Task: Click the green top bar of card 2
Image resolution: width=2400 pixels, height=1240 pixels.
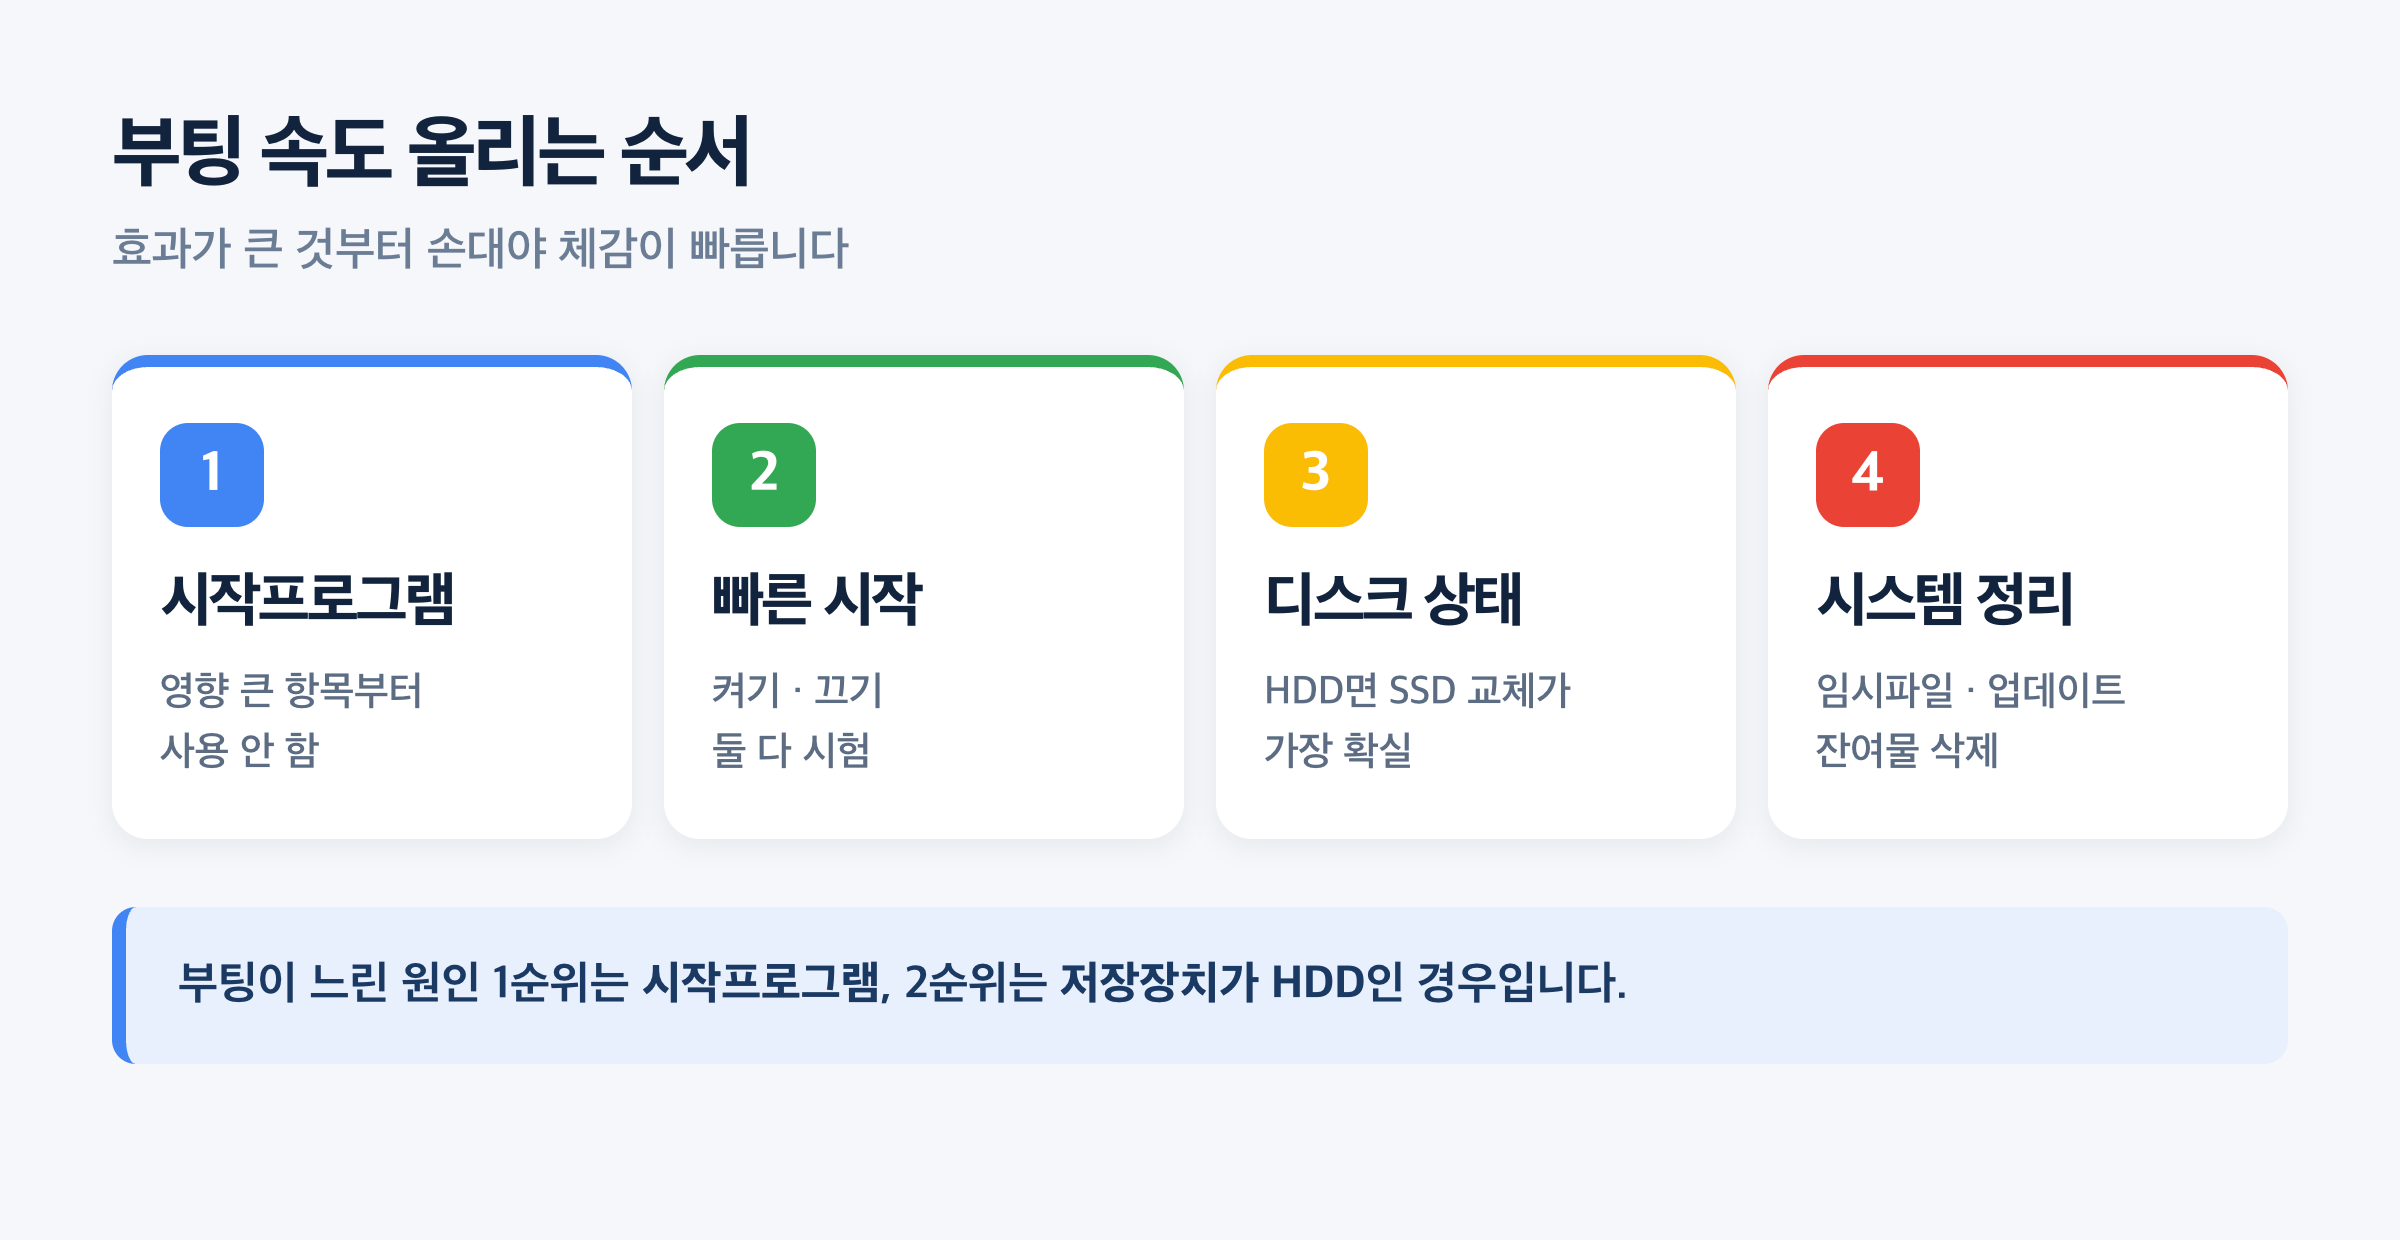Action: [x=924, y=361]
